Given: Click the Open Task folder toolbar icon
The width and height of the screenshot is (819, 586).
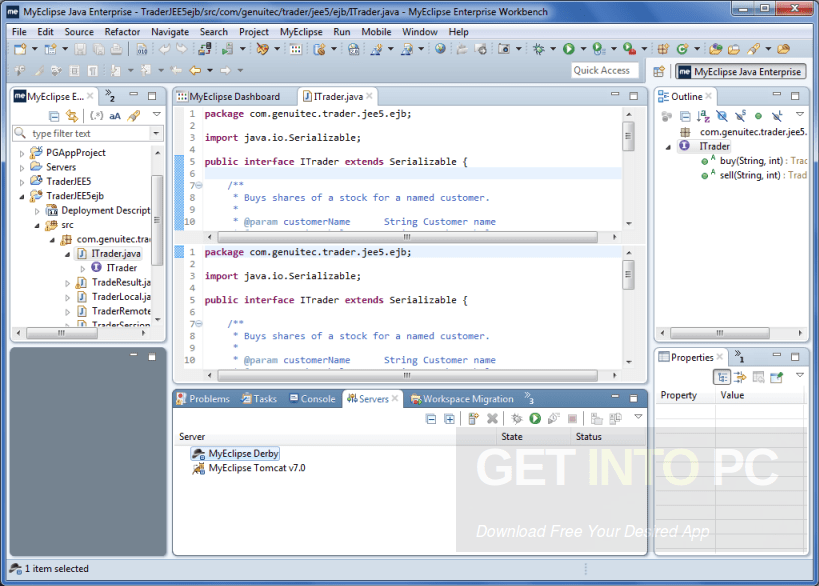Looking at the screenshot, I should click(734, 49).
